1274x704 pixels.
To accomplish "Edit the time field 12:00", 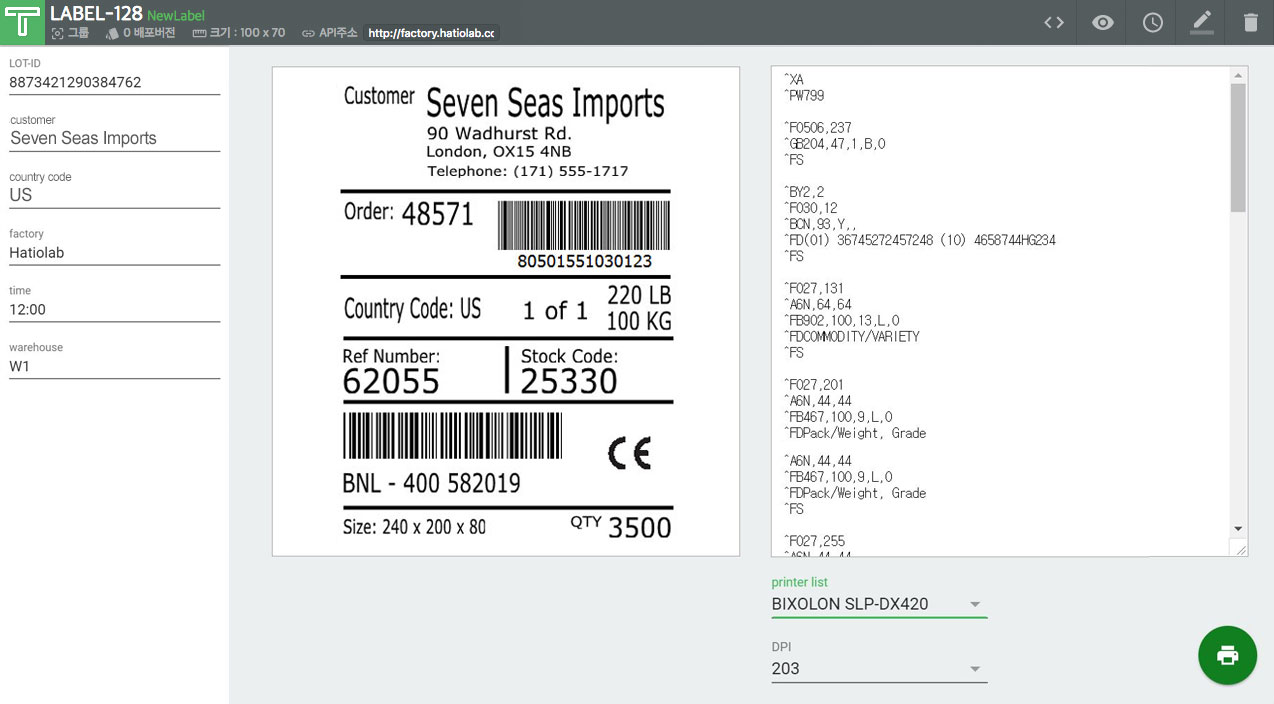I will [x=114, y=310].
